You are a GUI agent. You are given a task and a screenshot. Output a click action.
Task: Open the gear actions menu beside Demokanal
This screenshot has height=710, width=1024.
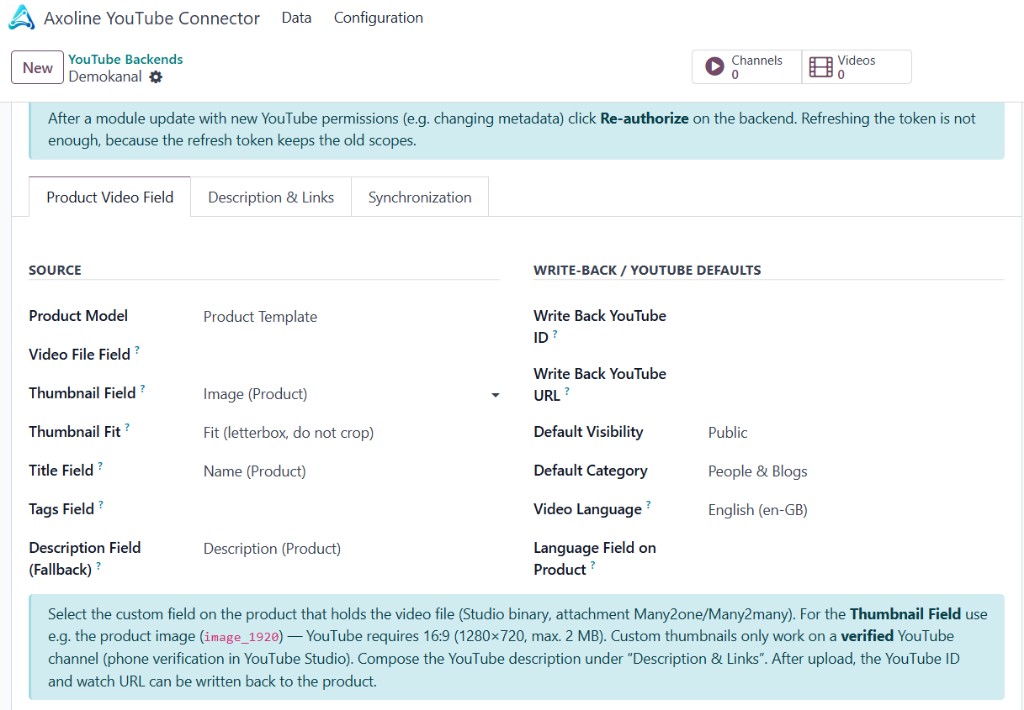155,77
